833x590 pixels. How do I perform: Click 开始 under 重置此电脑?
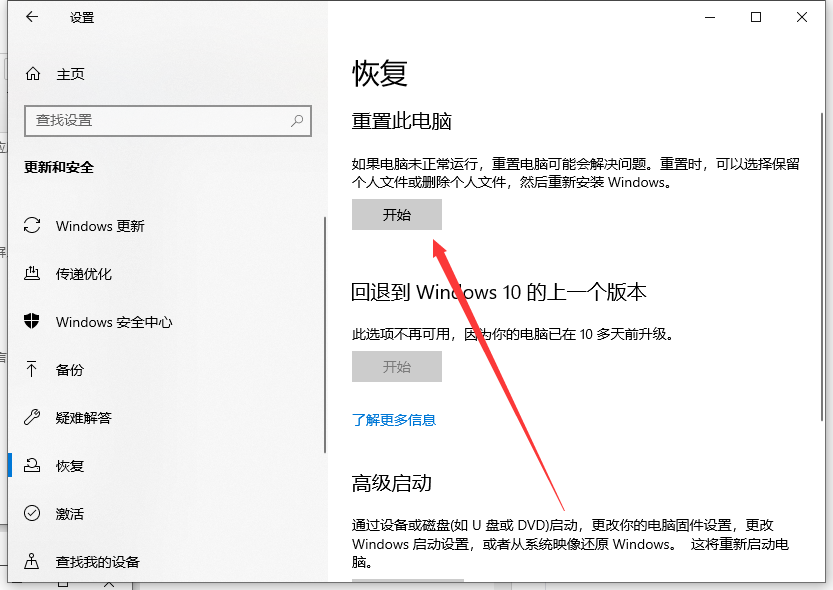(x=397, y=215)
